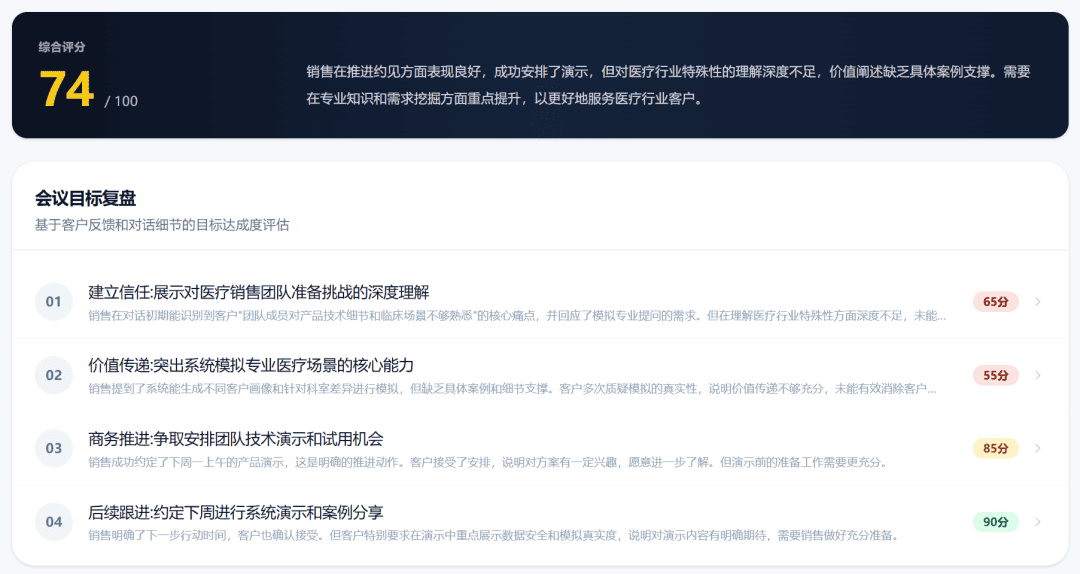Expand the 商务推进 row with its chevron
This screenshot has height=574, width=1080.
(x=1038, y=448)
